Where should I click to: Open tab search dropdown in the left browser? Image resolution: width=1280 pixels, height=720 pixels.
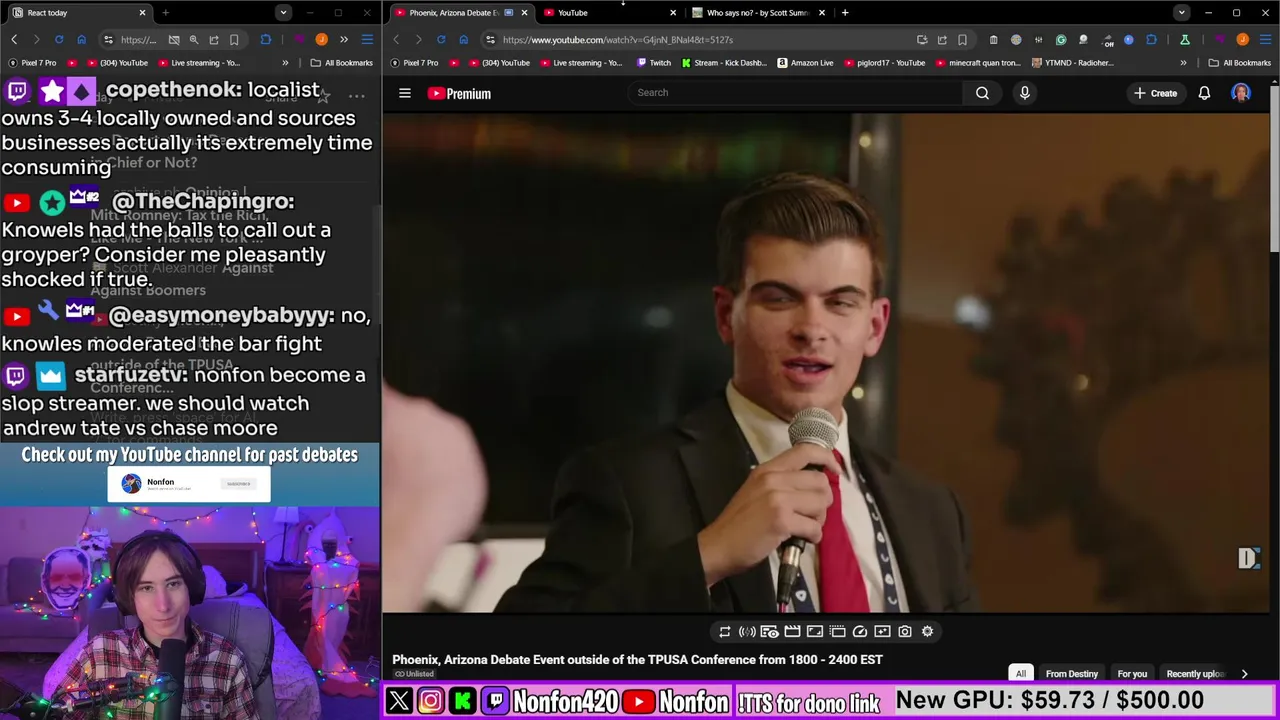(284, 13)
